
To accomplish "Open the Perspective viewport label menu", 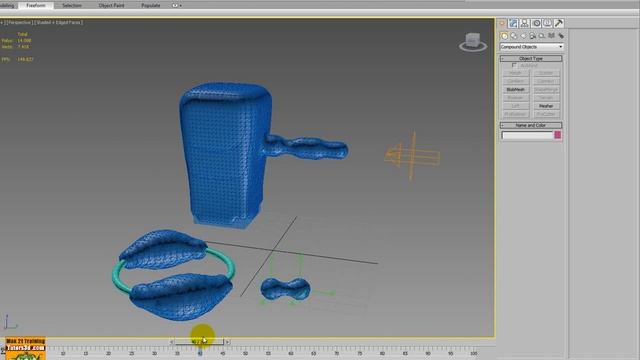I will (x=19, y=22).
